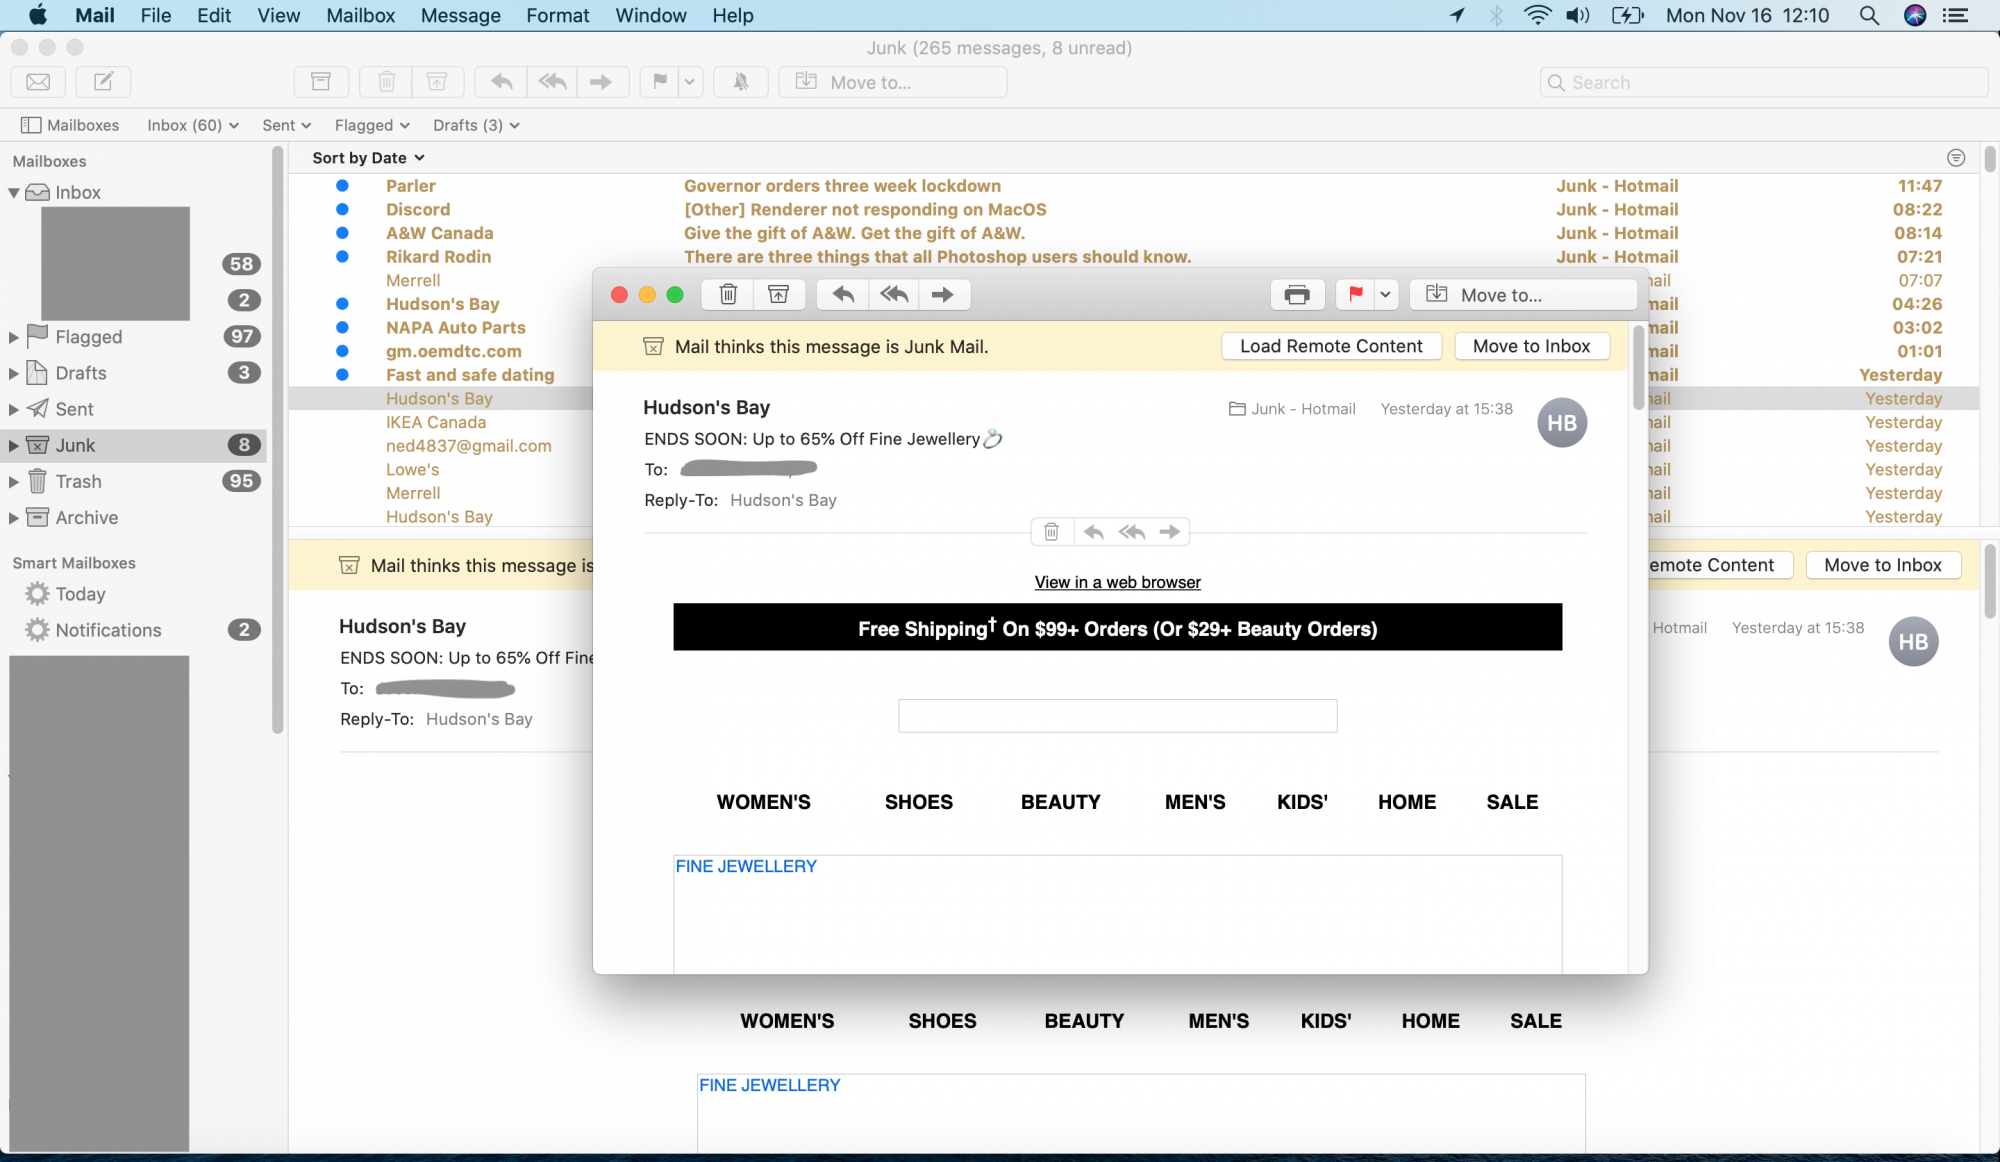Reply all using main toolbar icon
Viewport: 2000px width, 1162px height.
[552, 82]
